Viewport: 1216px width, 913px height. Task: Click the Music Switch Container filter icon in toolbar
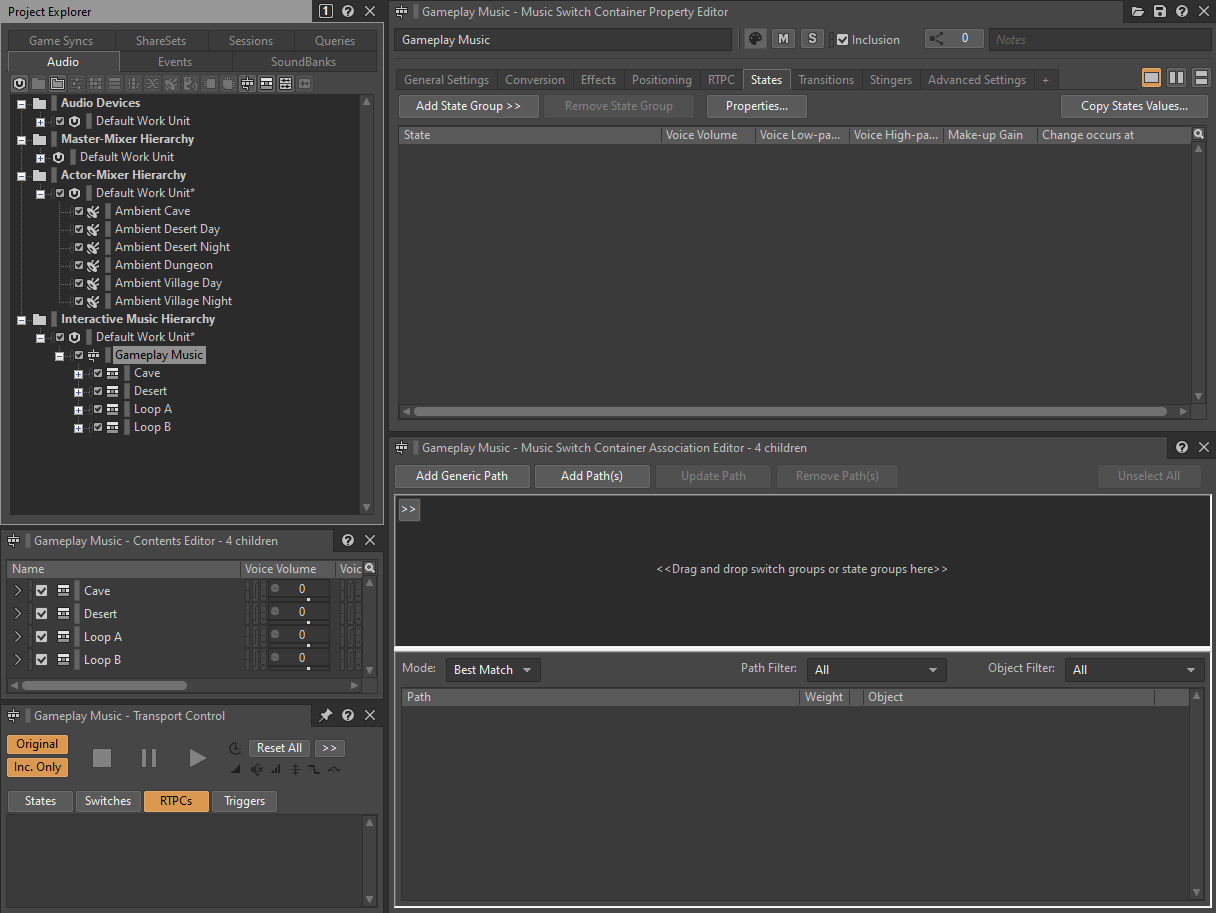click(247, 83)
